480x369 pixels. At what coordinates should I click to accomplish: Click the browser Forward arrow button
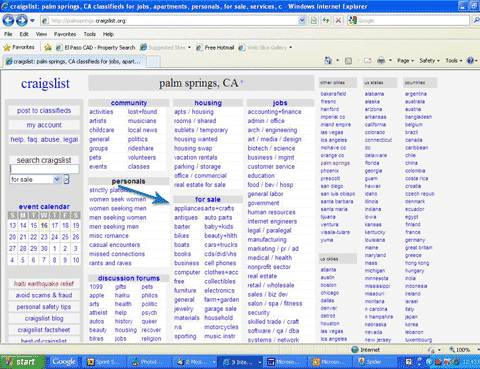coord(22,21)
